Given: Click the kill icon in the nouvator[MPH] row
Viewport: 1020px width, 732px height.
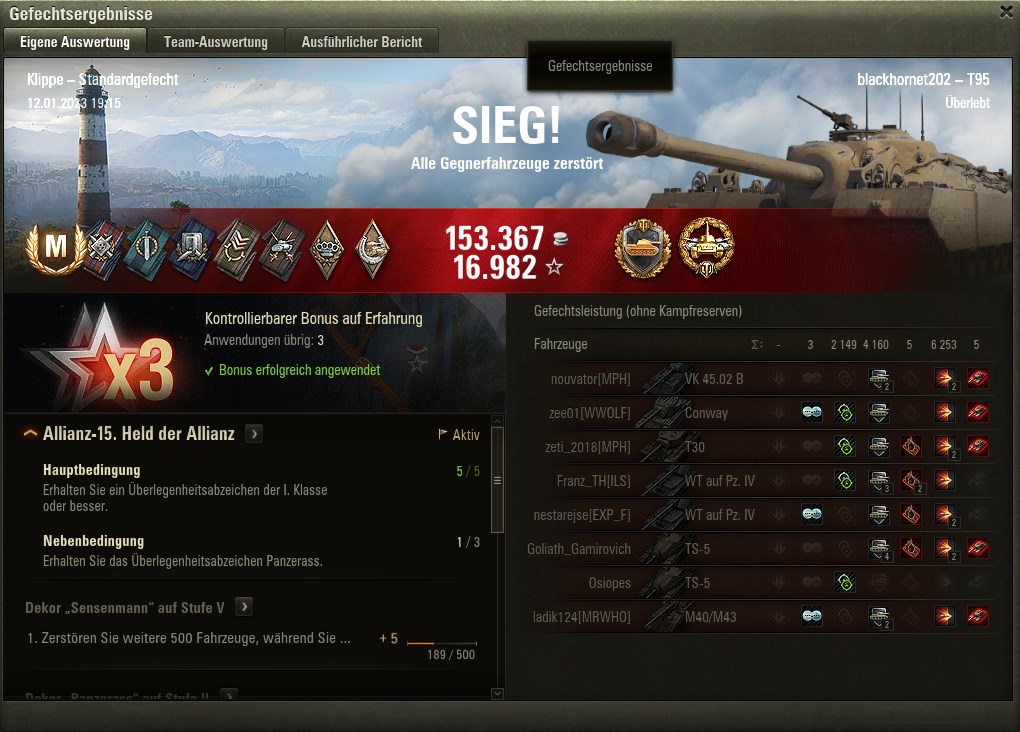Looking at the screenshot, I should point(977,378).
